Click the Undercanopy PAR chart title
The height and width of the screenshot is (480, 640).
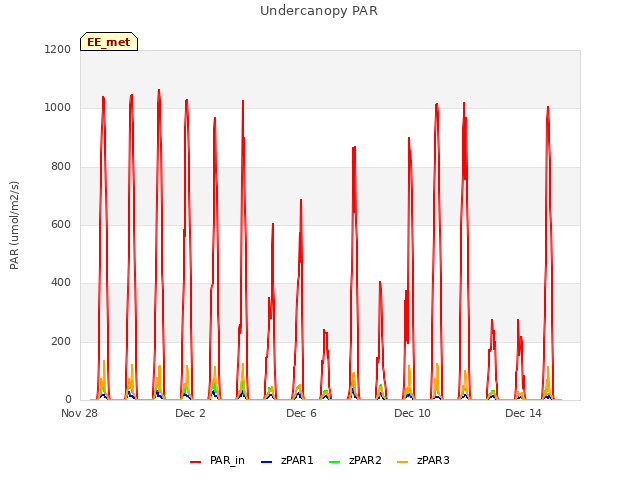click(319, 11)
